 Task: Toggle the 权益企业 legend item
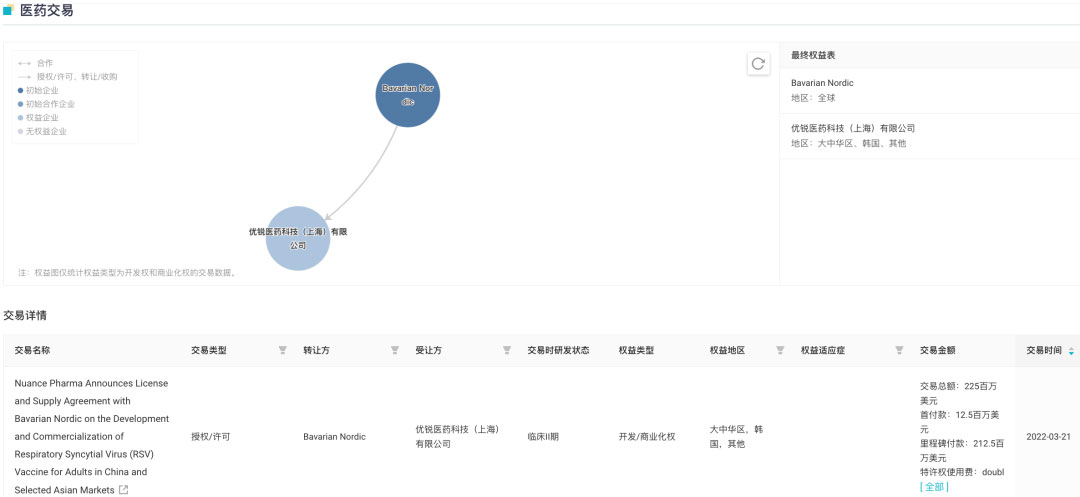coord(40,117)
